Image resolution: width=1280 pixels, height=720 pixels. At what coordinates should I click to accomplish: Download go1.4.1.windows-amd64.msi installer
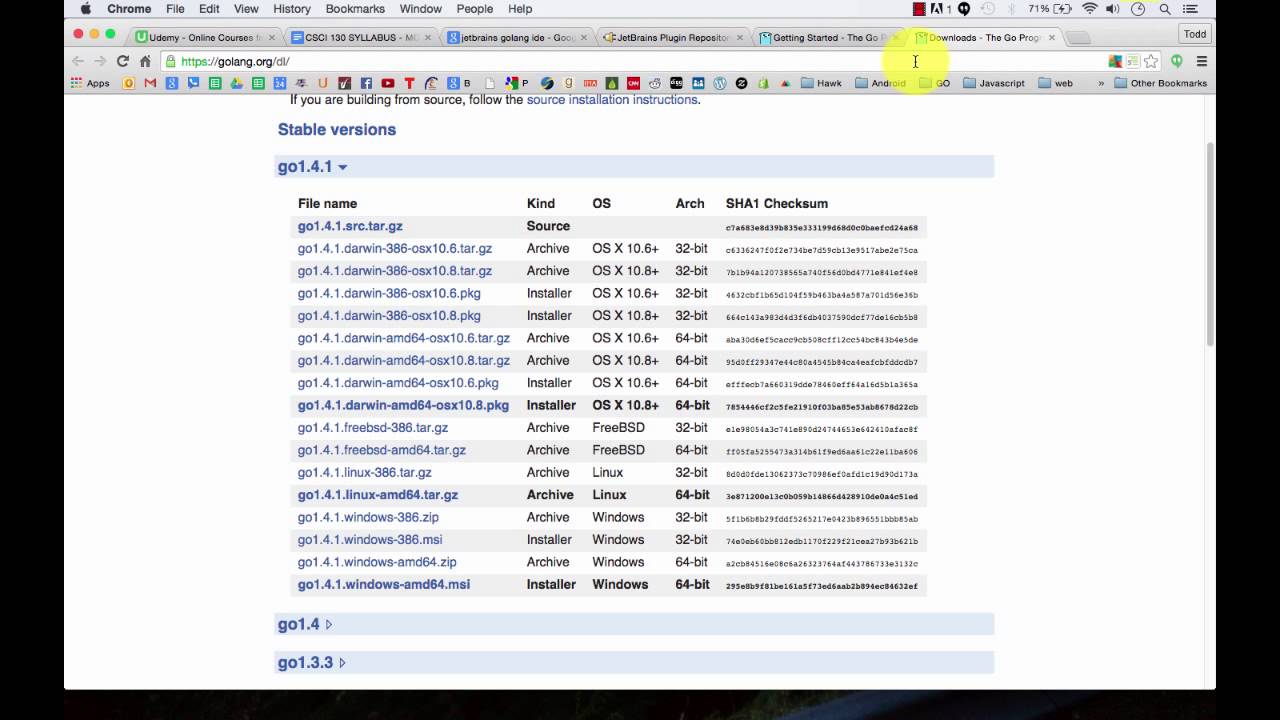click(383, 585)
